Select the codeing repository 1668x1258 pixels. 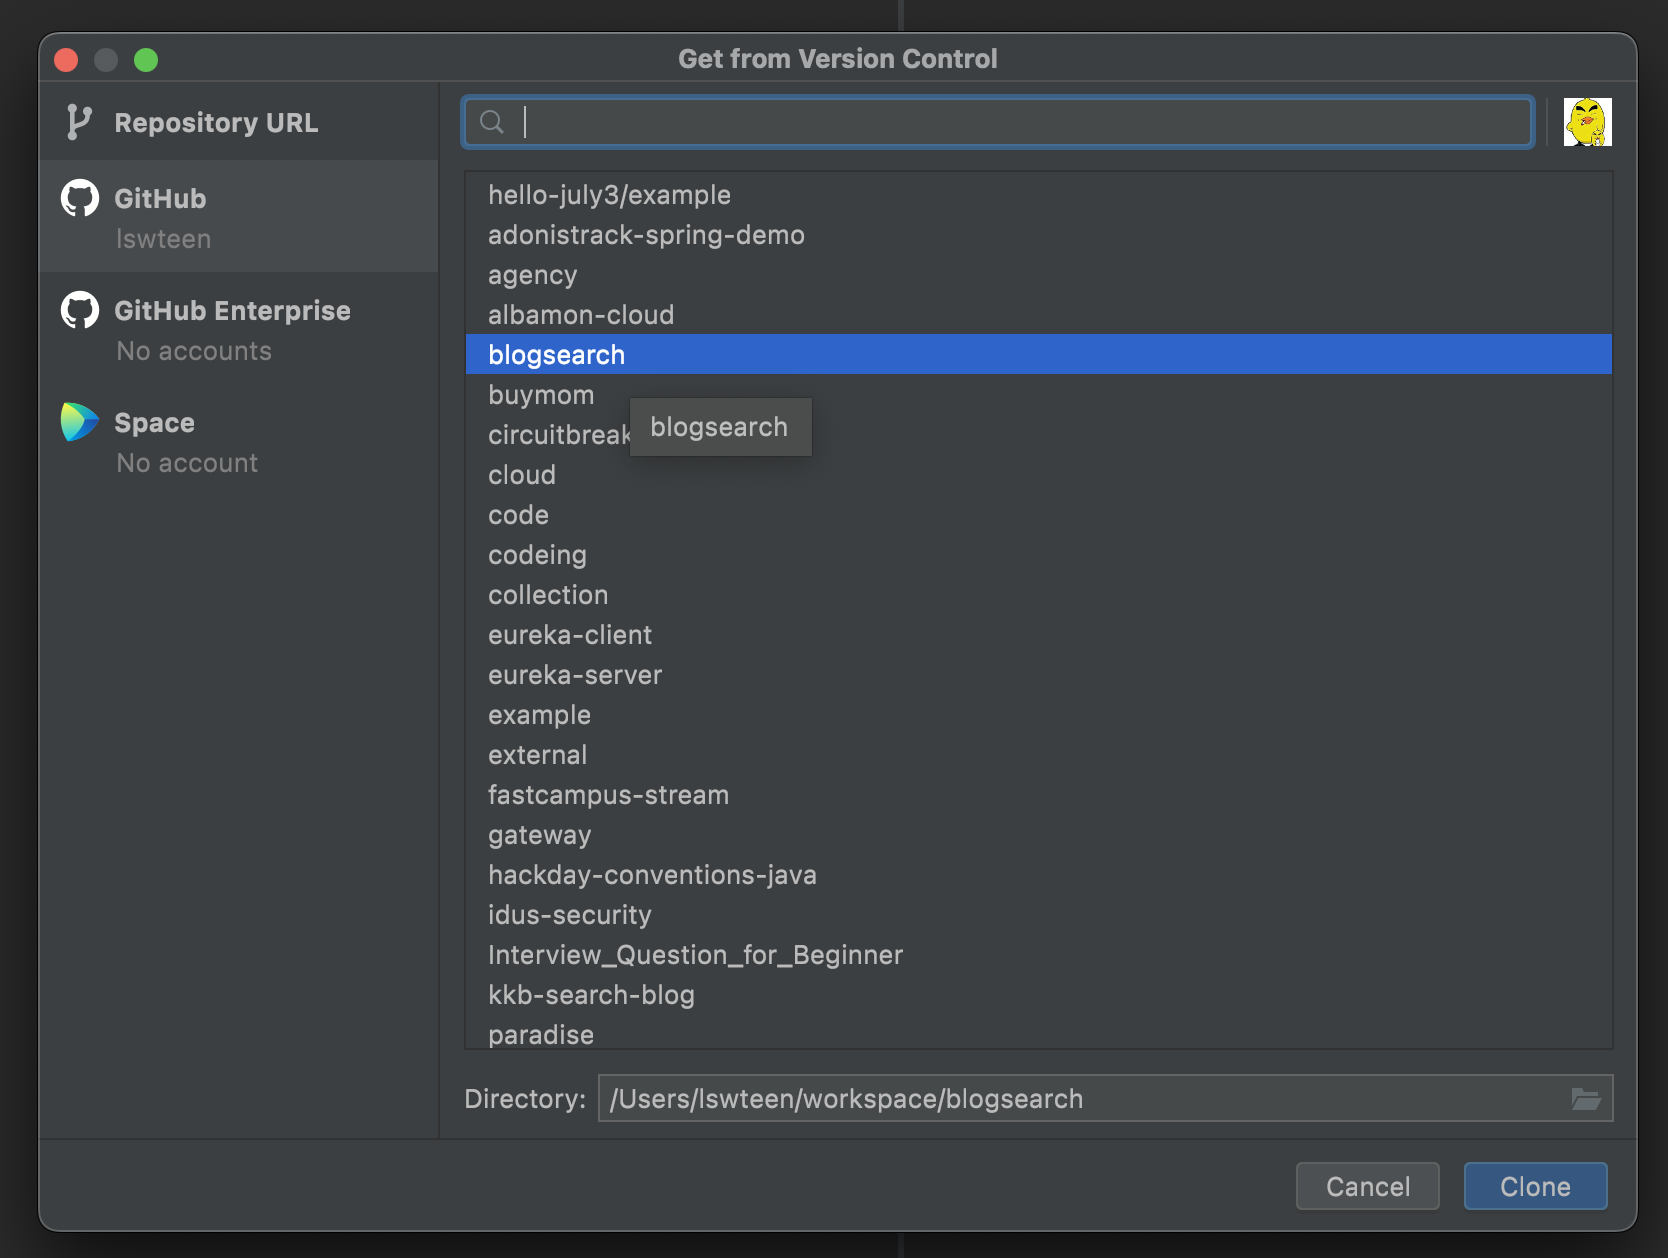click(1038, 554)
